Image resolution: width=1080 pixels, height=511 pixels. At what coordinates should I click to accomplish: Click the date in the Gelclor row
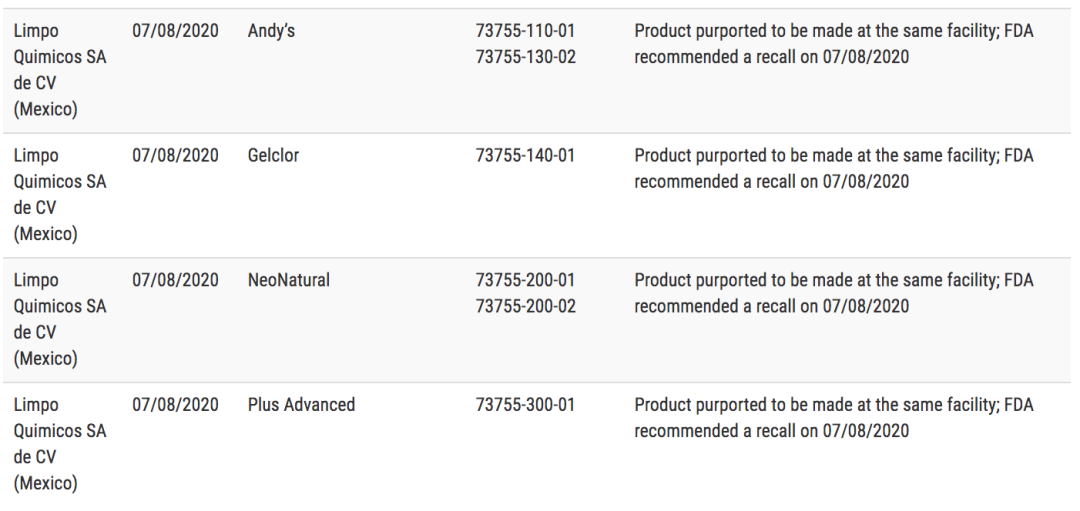click(x=176, y=156)
